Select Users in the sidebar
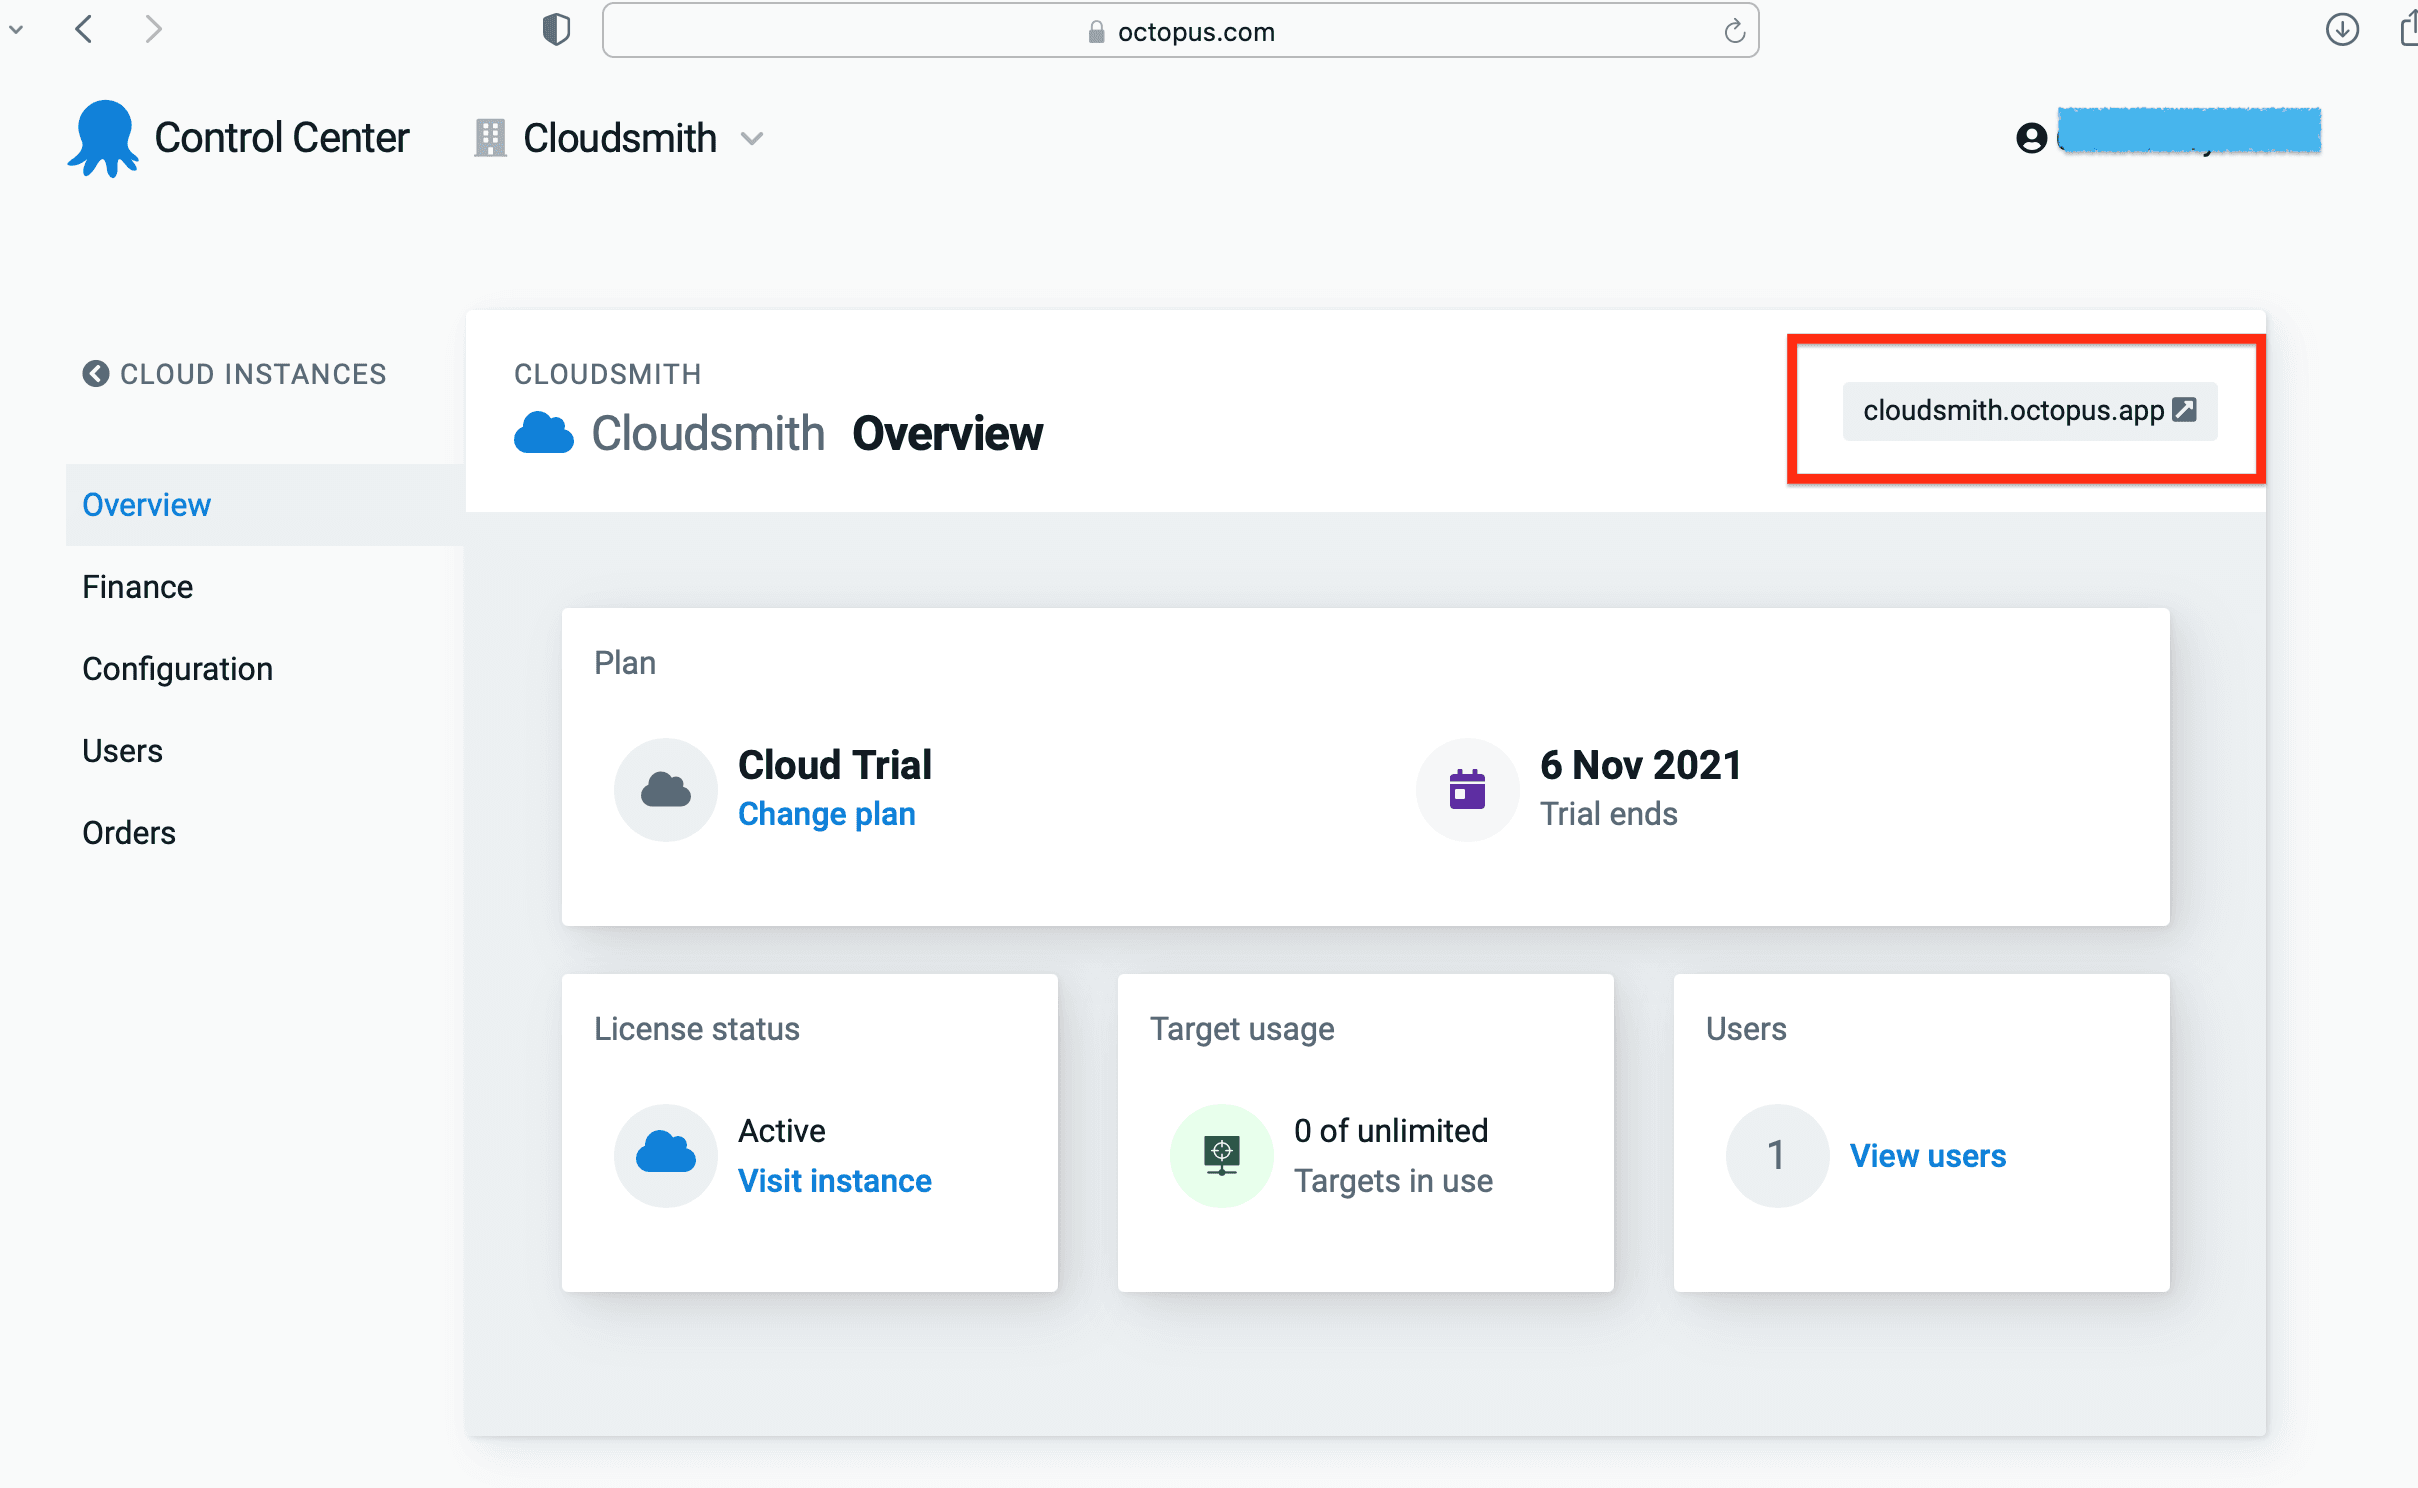This screenshot has height=1488, width=2418. pyautogui.click(x=122, y=751)
